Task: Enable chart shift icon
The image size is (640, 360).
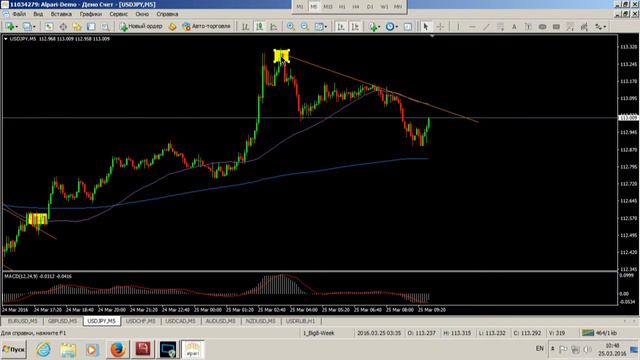Action: coord(355,27)
